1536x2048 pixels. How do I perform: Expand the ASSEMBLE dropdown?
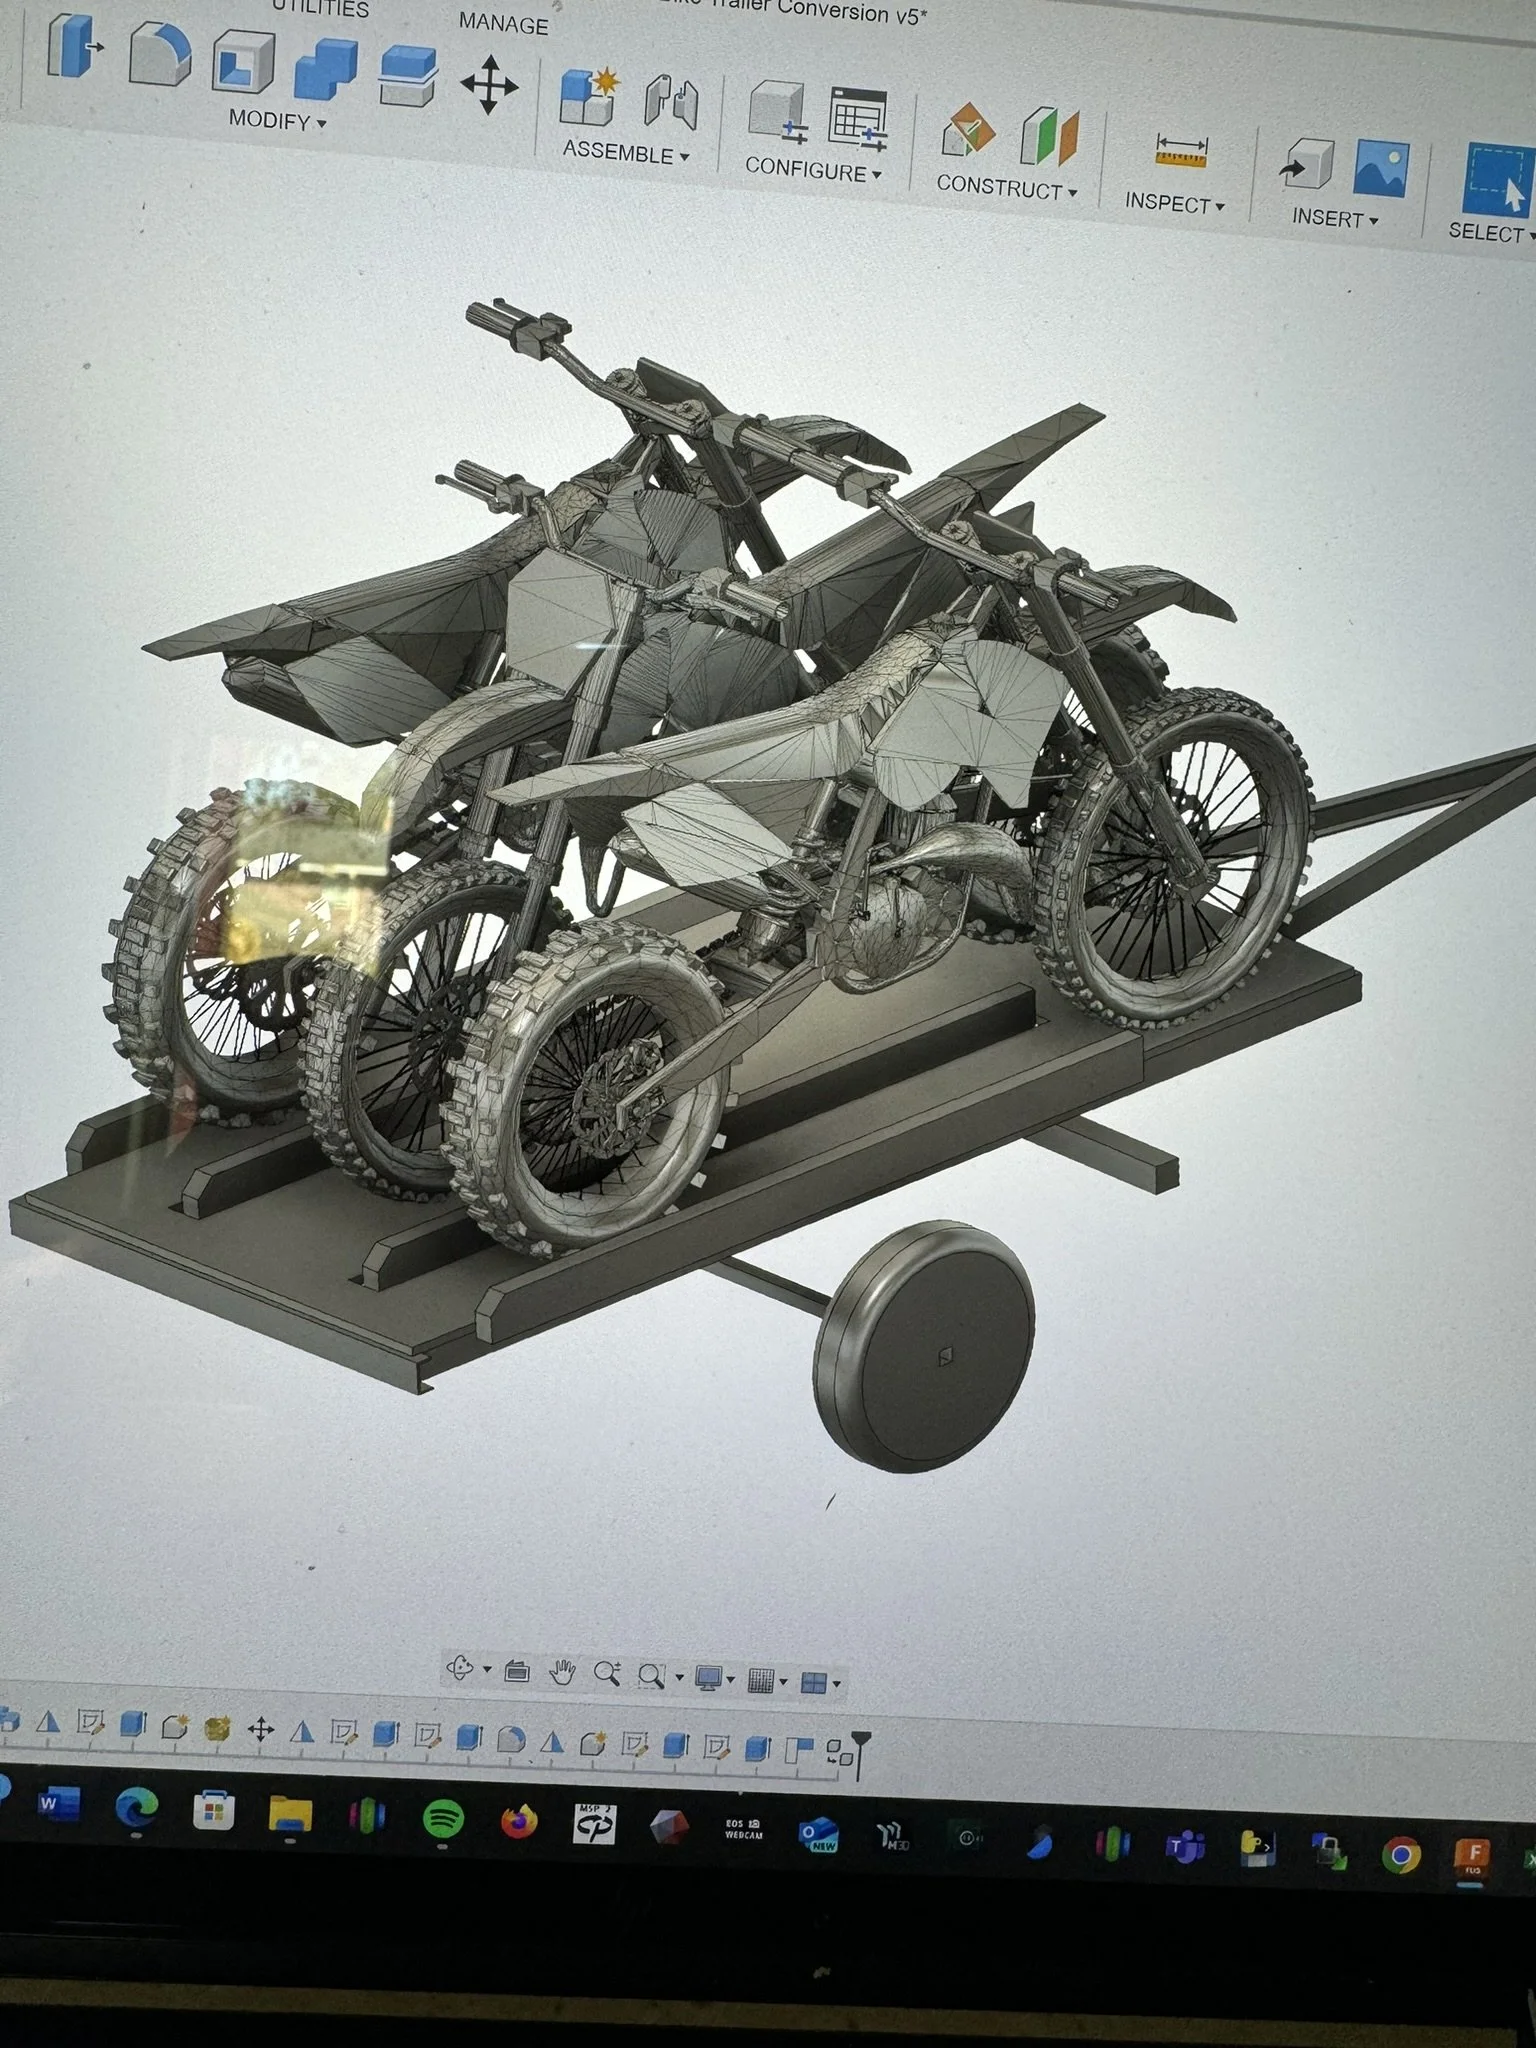coord(626,153)
